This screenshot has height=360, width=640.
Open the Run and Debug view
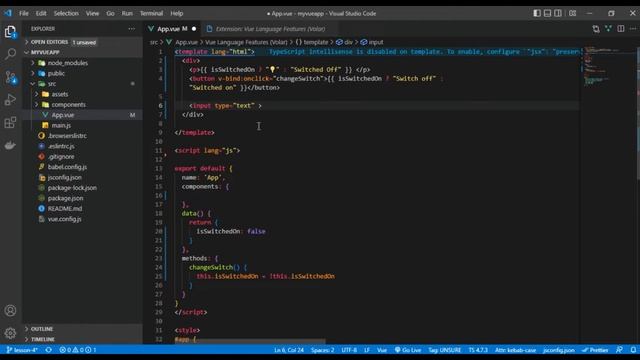tap(10, 100)
